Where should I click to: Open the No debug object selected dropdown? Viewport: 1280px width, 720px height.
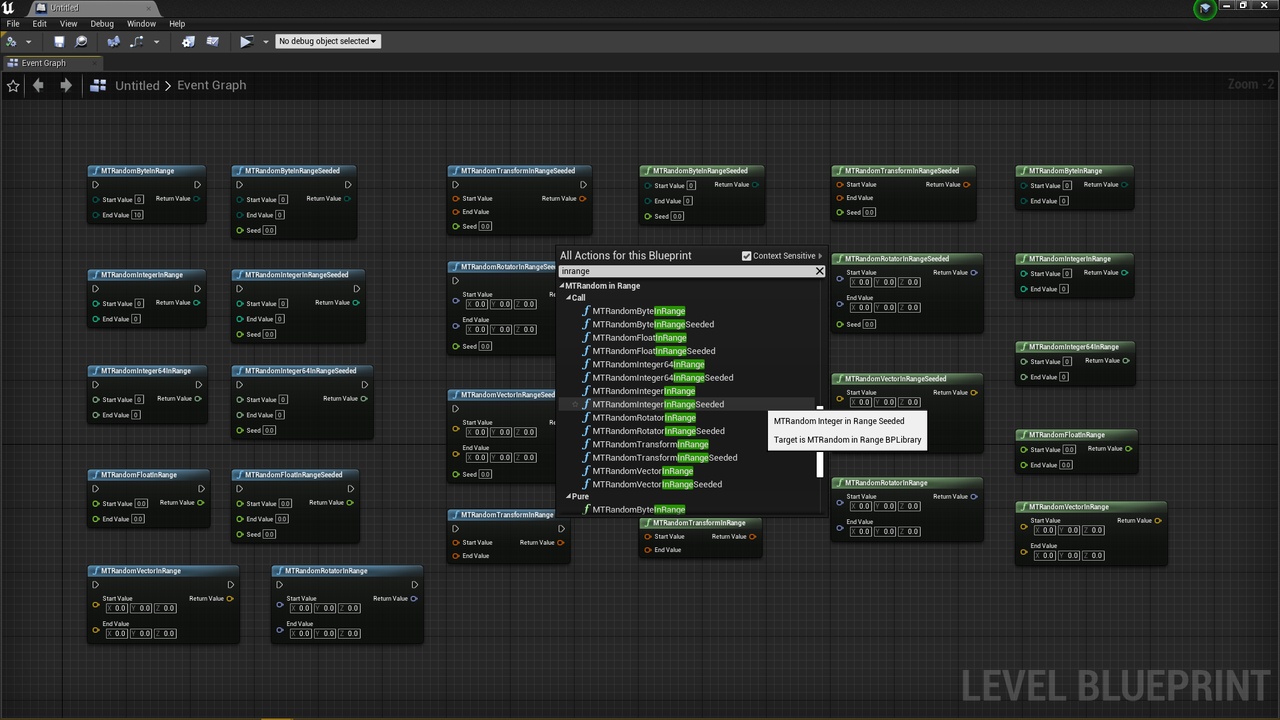click(327, 42)
